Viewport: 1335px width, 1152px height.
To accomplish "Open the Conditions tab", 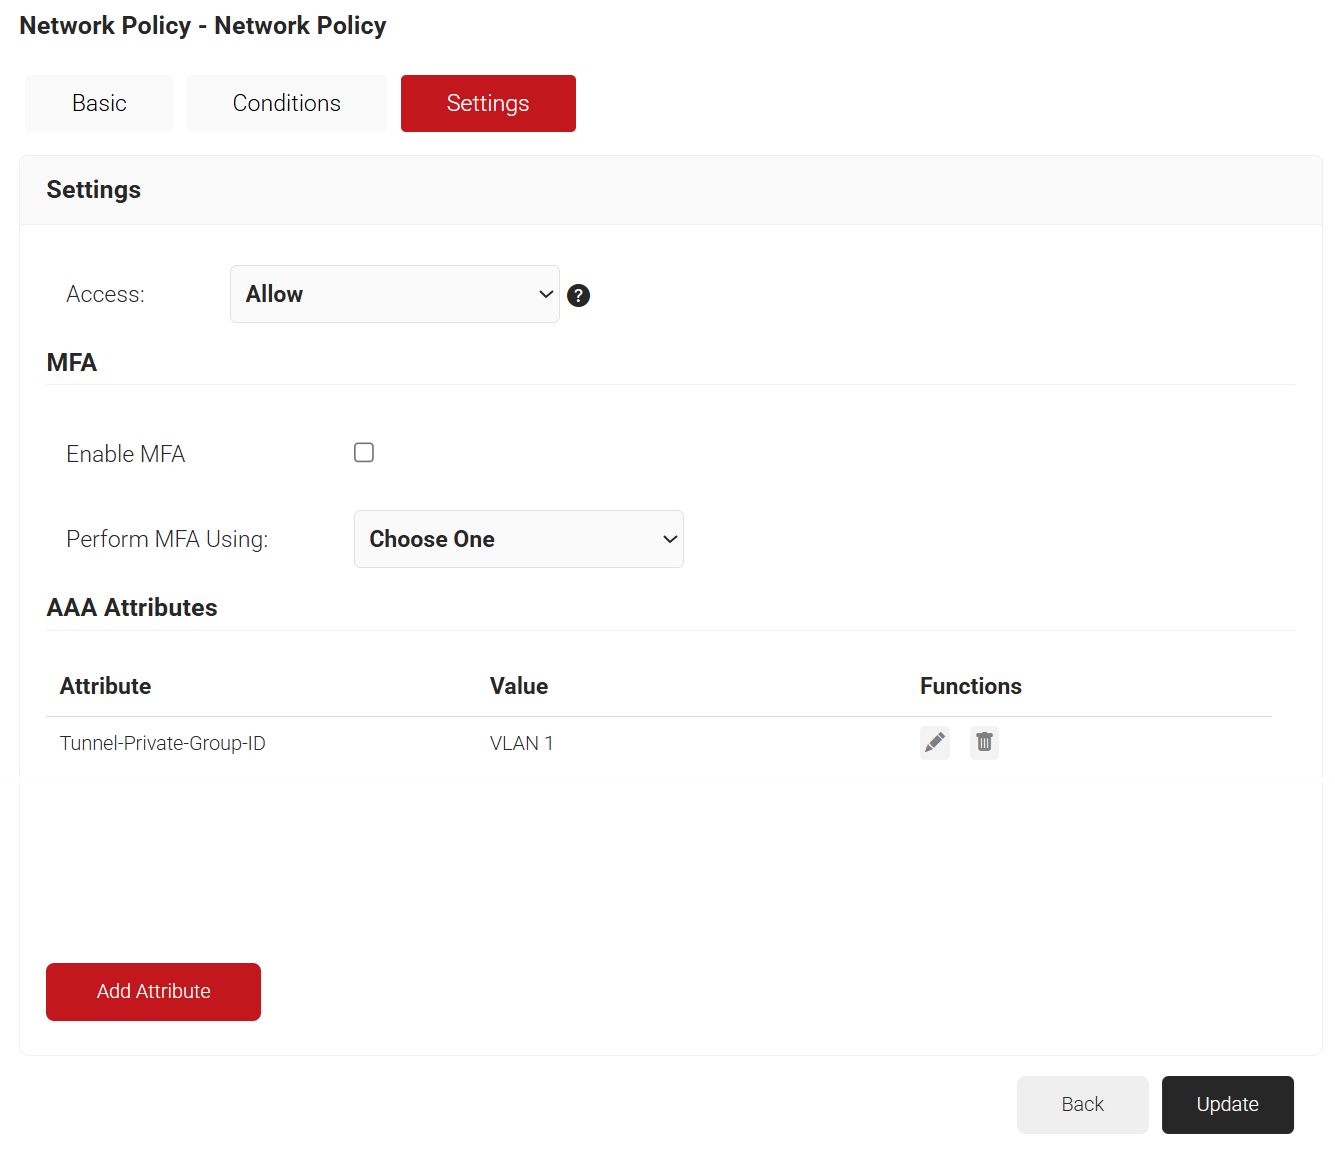I will click(x=286, y=103).
